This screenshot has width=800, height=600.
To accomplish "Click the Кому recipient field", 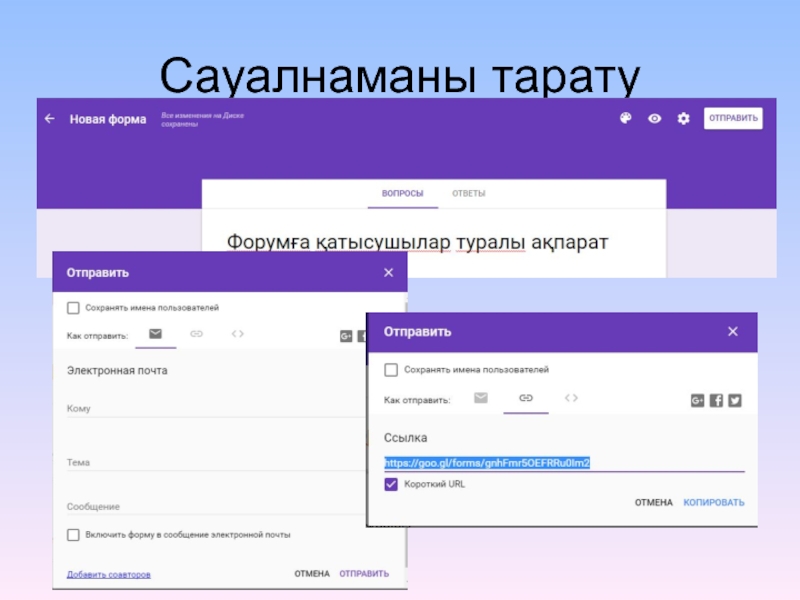I will (216, 409).
